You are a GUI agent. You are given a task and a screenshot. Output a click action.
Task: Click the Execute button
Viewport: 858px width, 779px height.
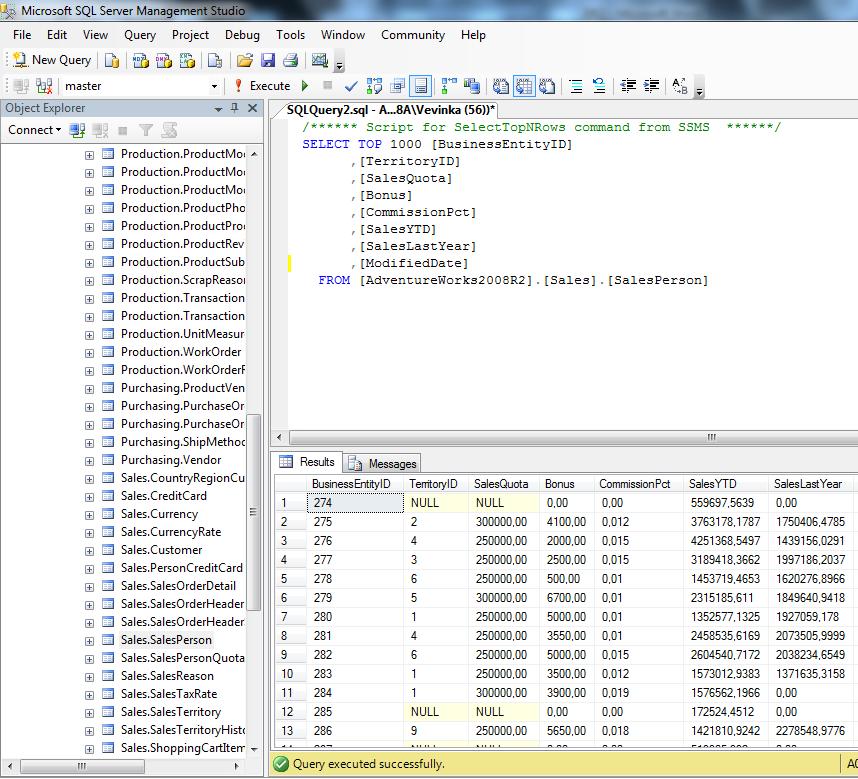263,86
